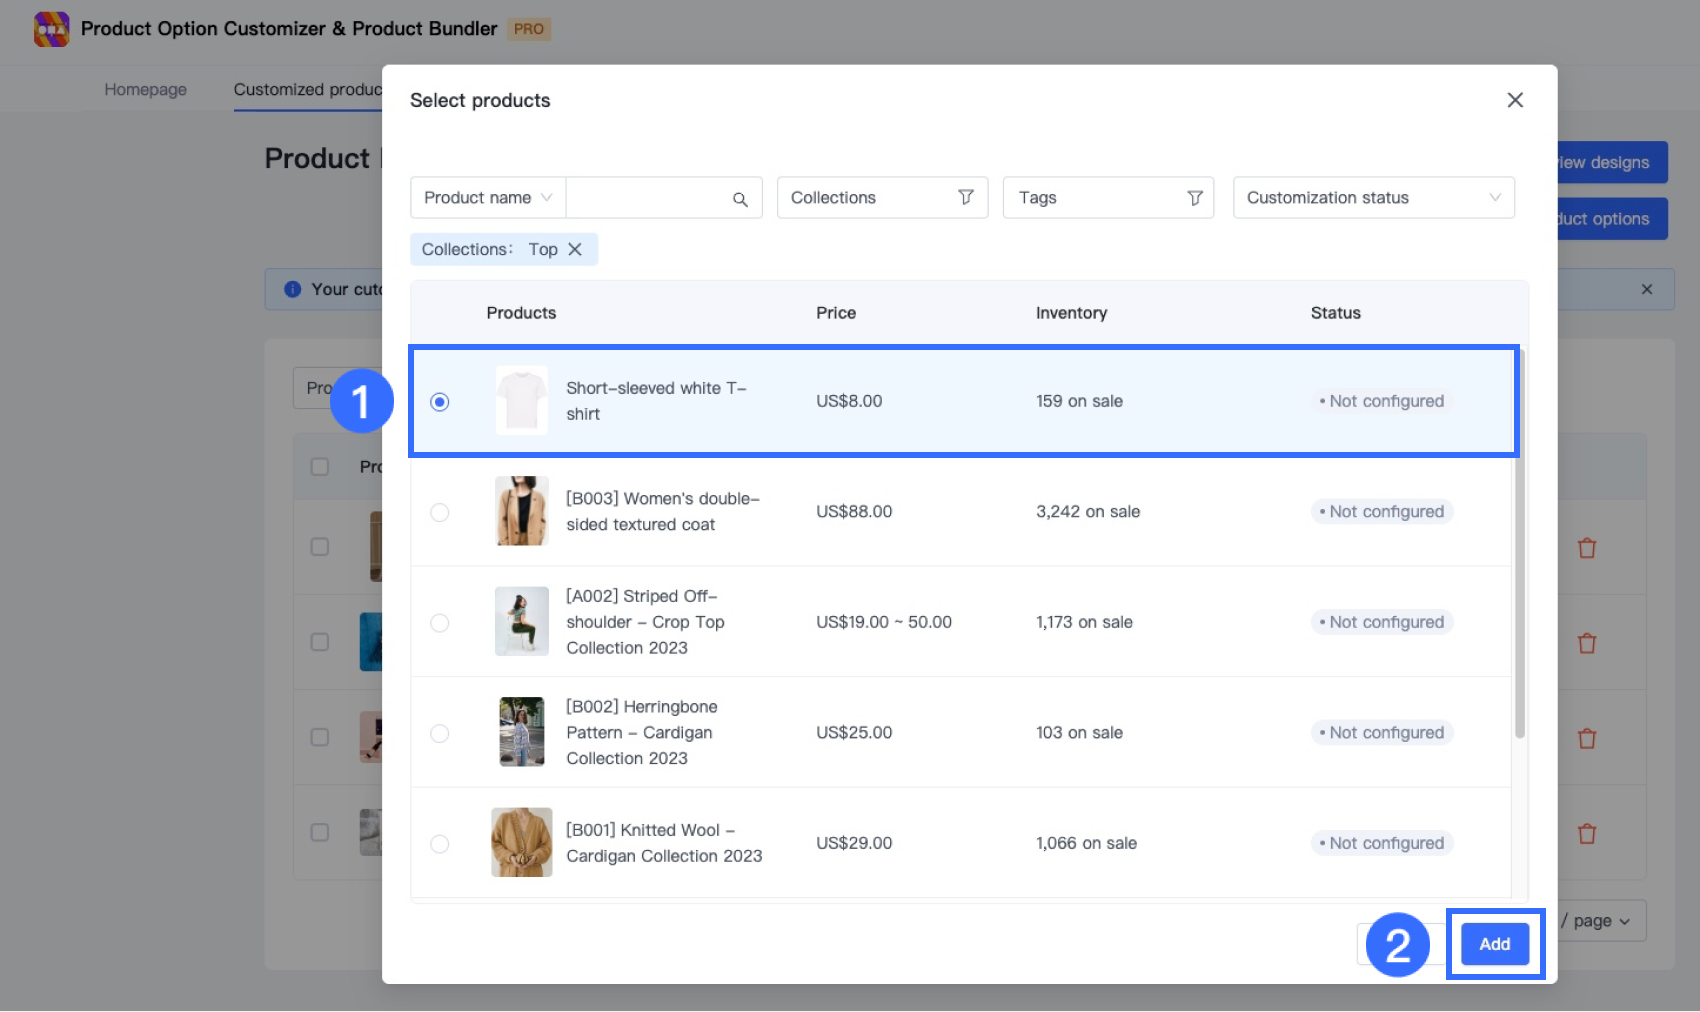The width and height of the screenshot is (1700, 1012).
Task: Click the Knitted Wool Cardigan thumbnail
Action: pos(522,842)
